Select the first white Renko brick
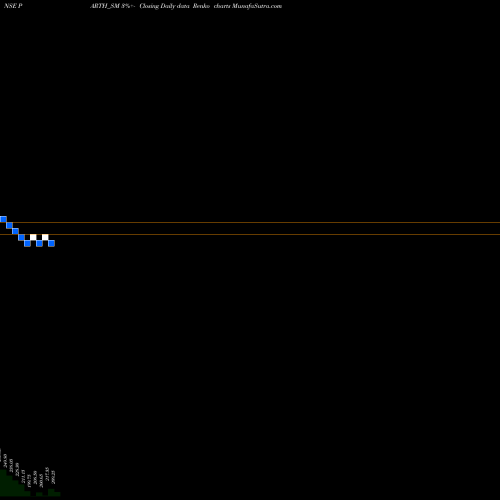Screen dimensions: 500x500 [33, 237]
